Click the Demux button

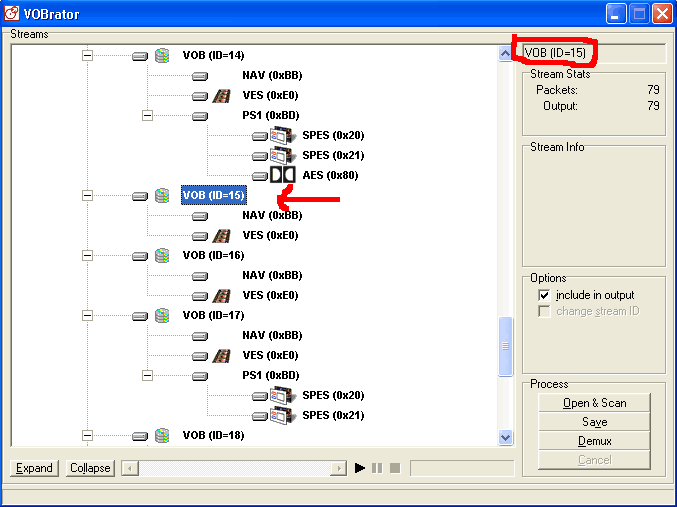[x=595, y=441]
